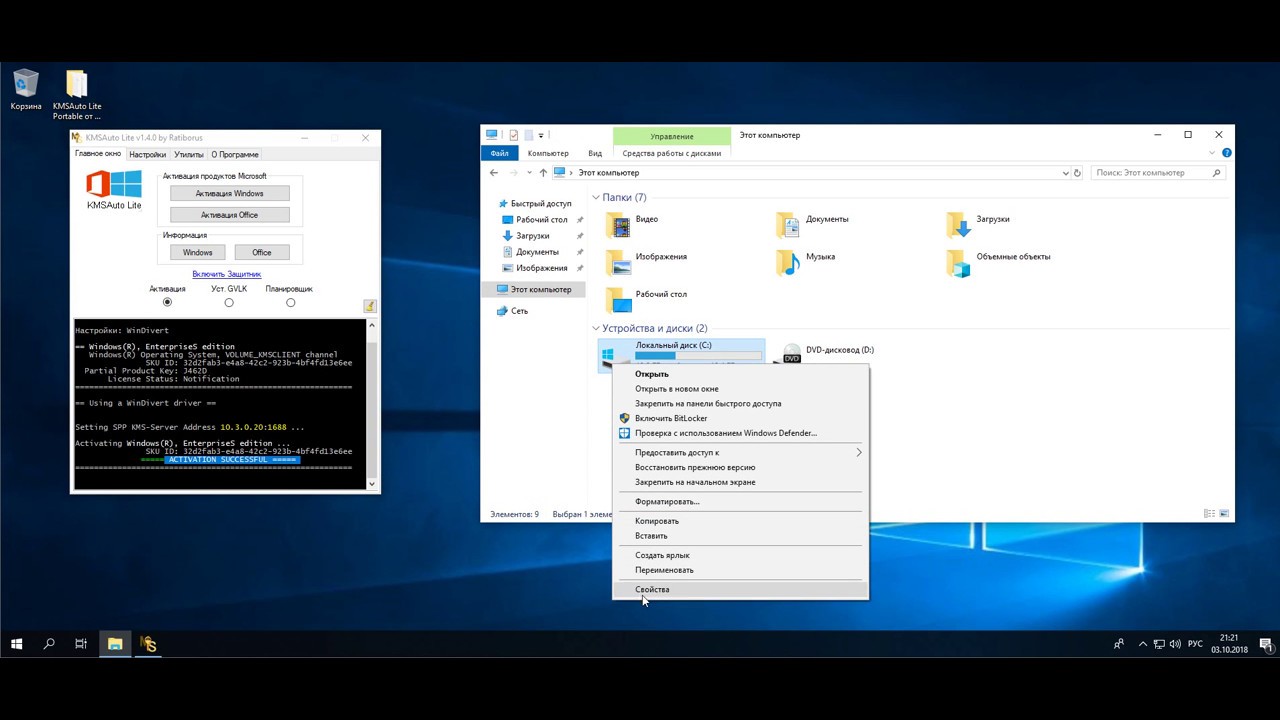
Task: Click the KMSAuto log scrollbar down arrow
Action: (372, 484)
